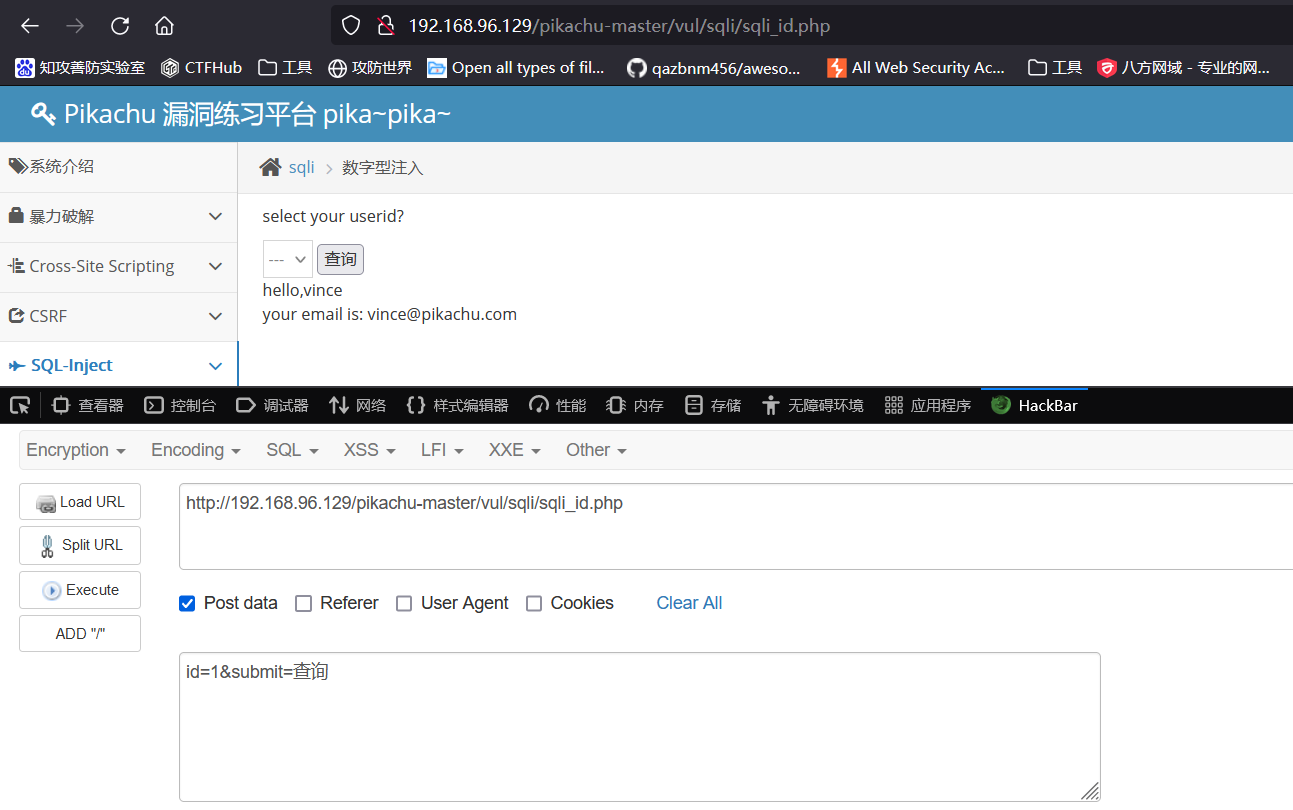Switch to the 控制台 console tab
Image resolution: width=1293 pixels, height=810 pixels.
click(181, 405)
